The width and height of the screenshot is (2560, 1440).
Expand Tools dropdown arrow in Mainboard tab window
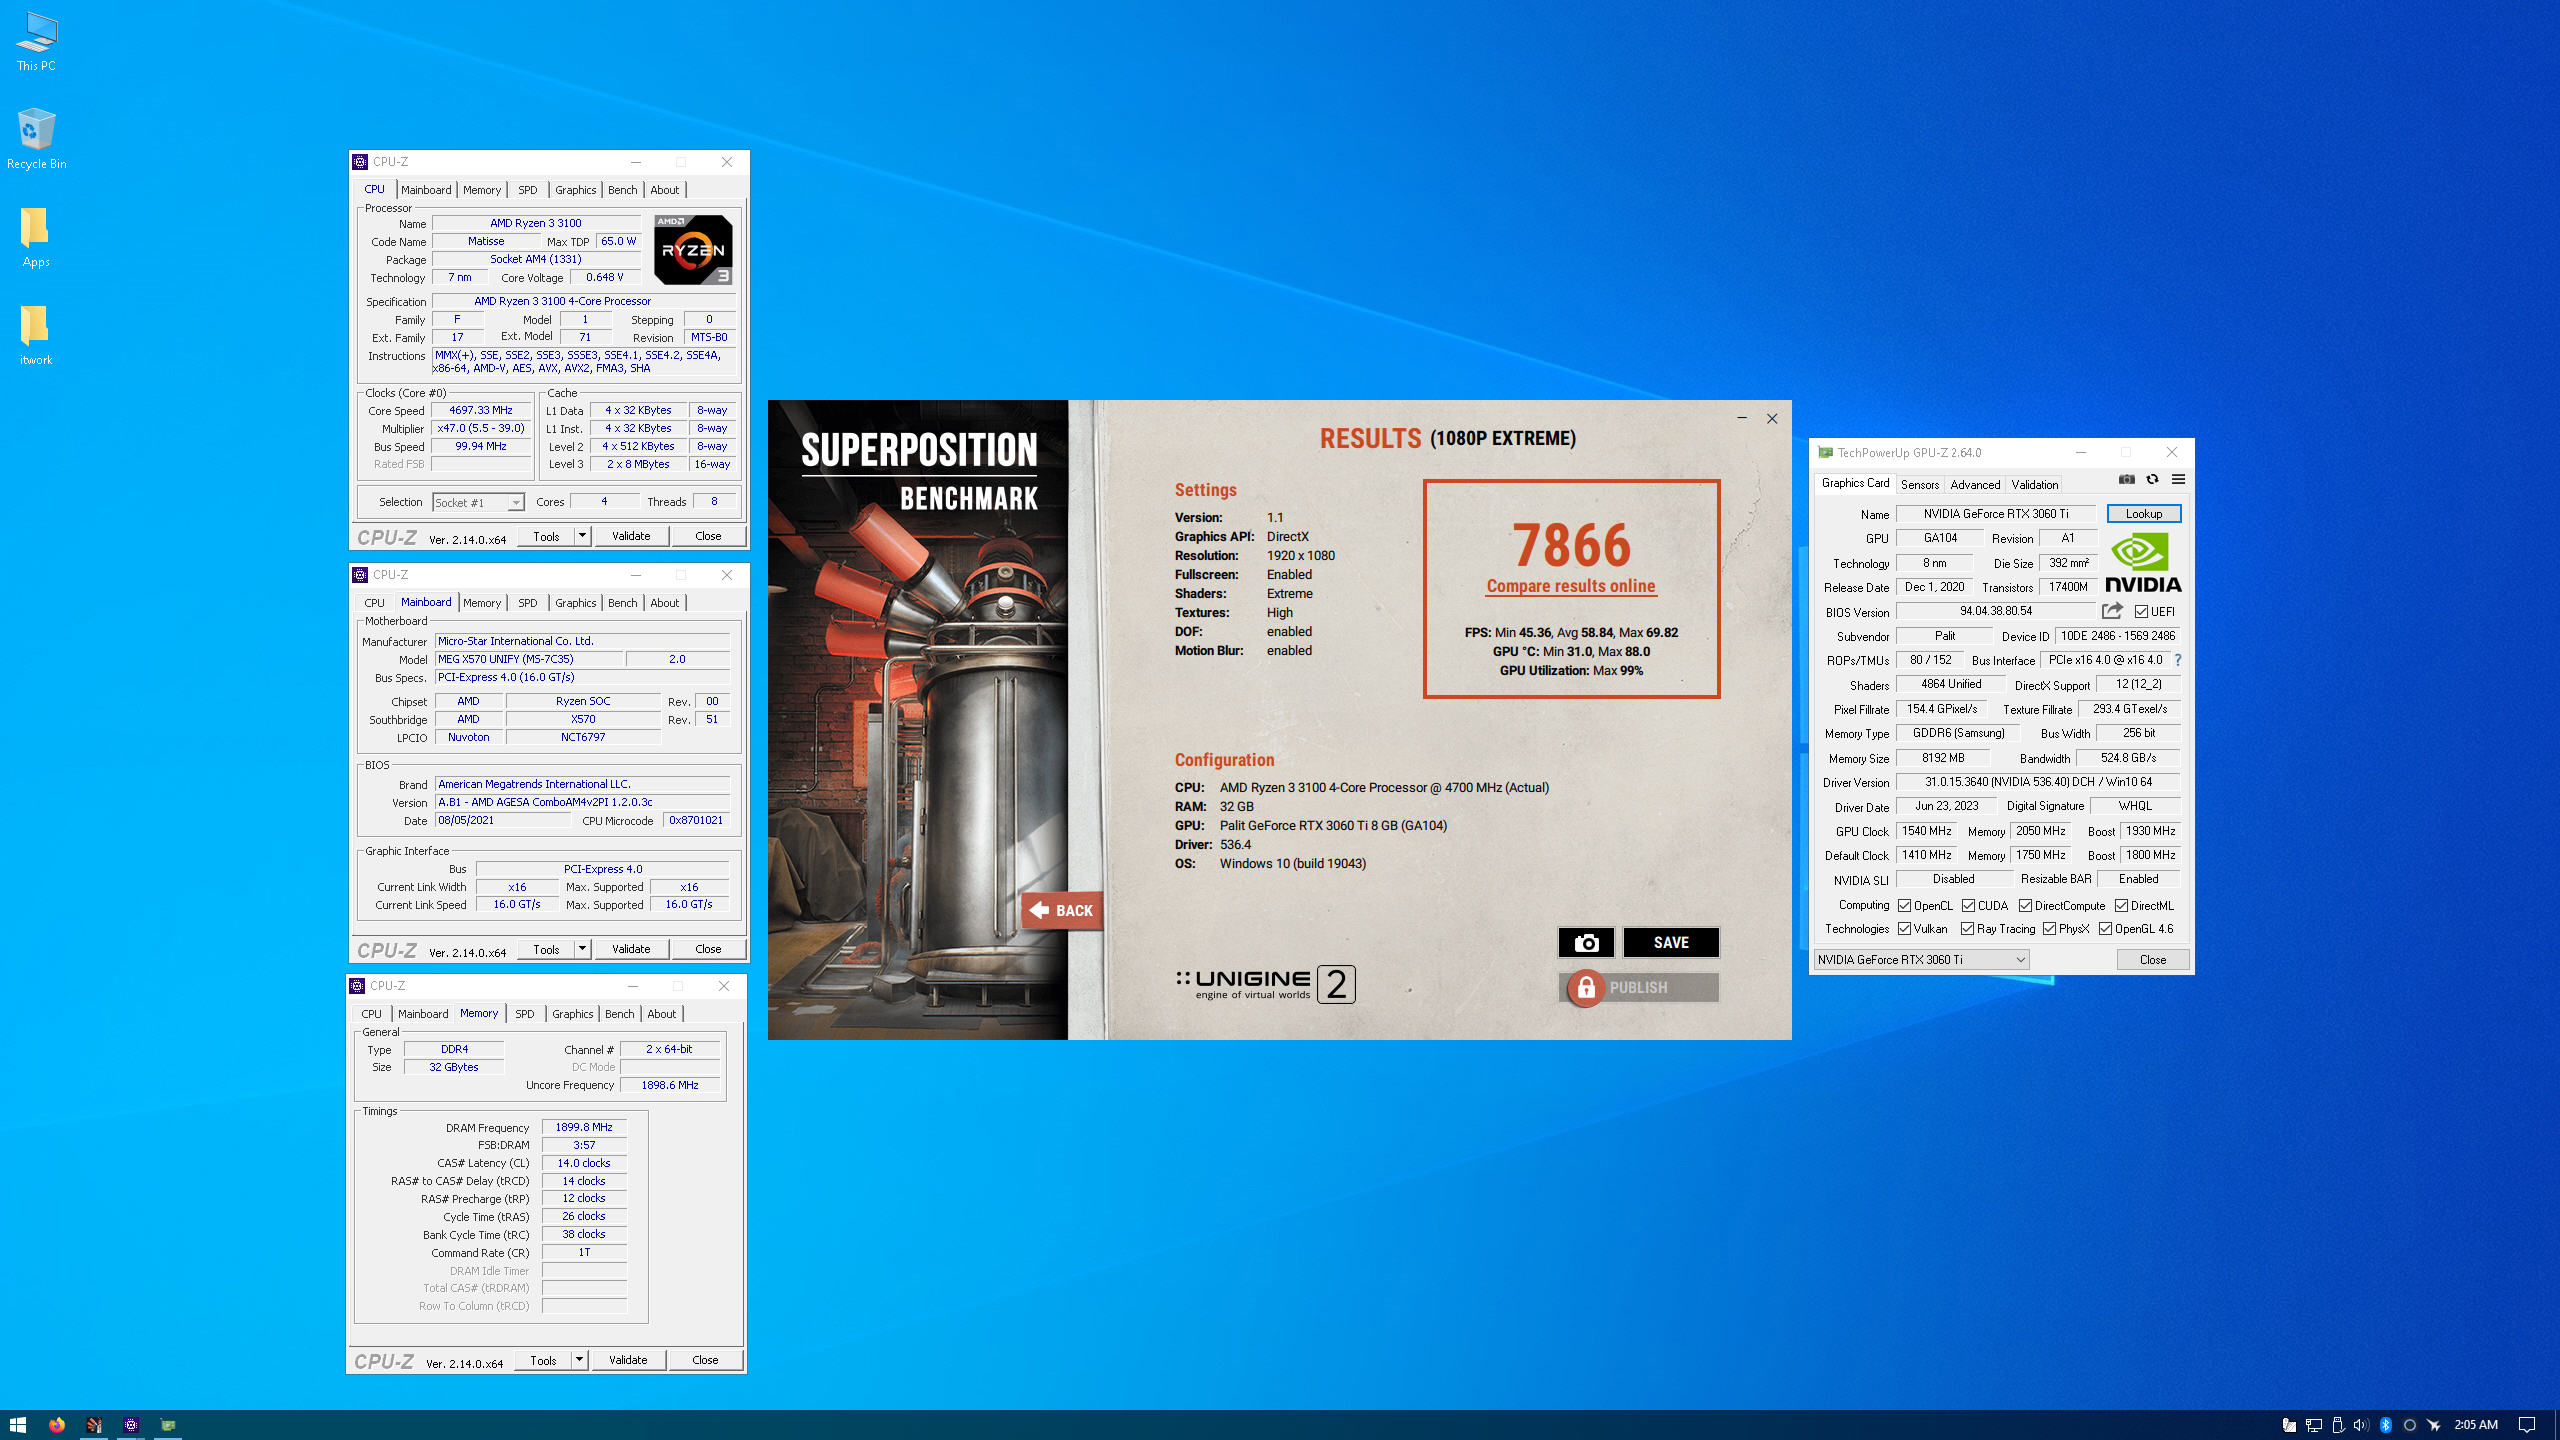[x=582, y=949]
